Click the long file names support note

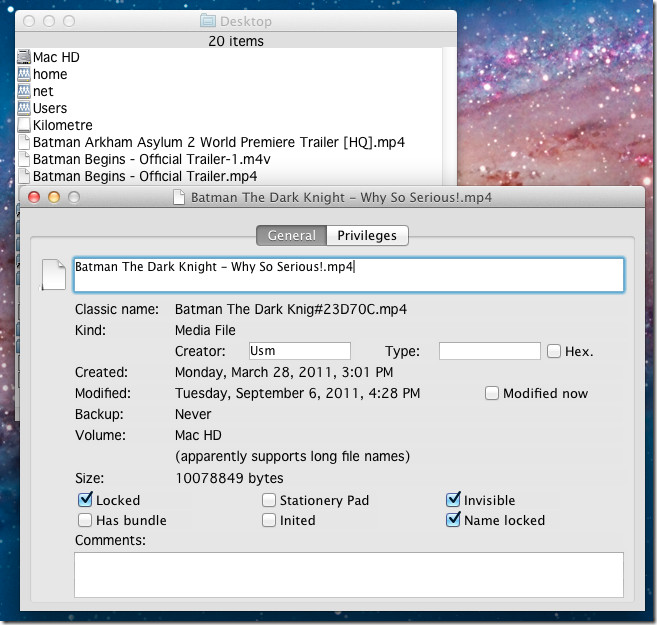coord(292,456)
